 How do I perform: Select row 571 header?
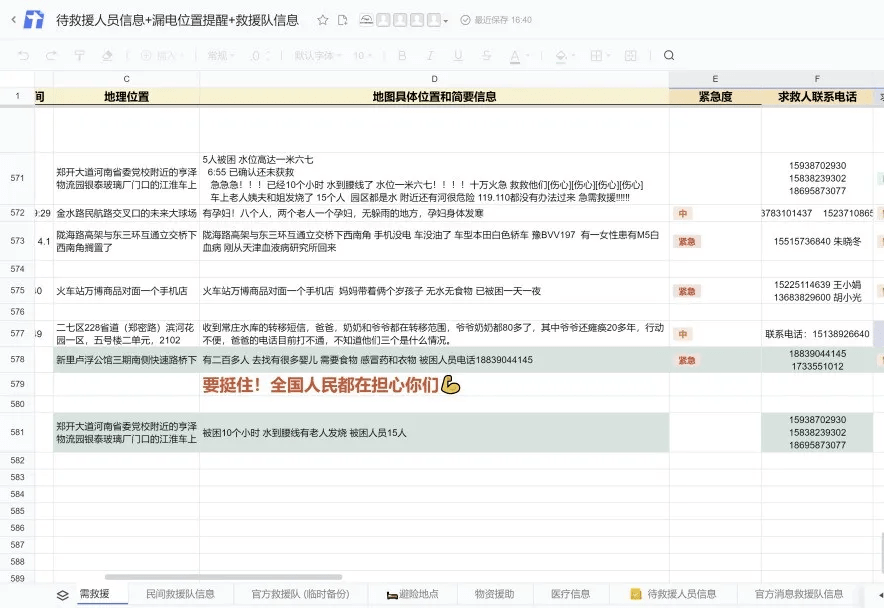(17, 178)
